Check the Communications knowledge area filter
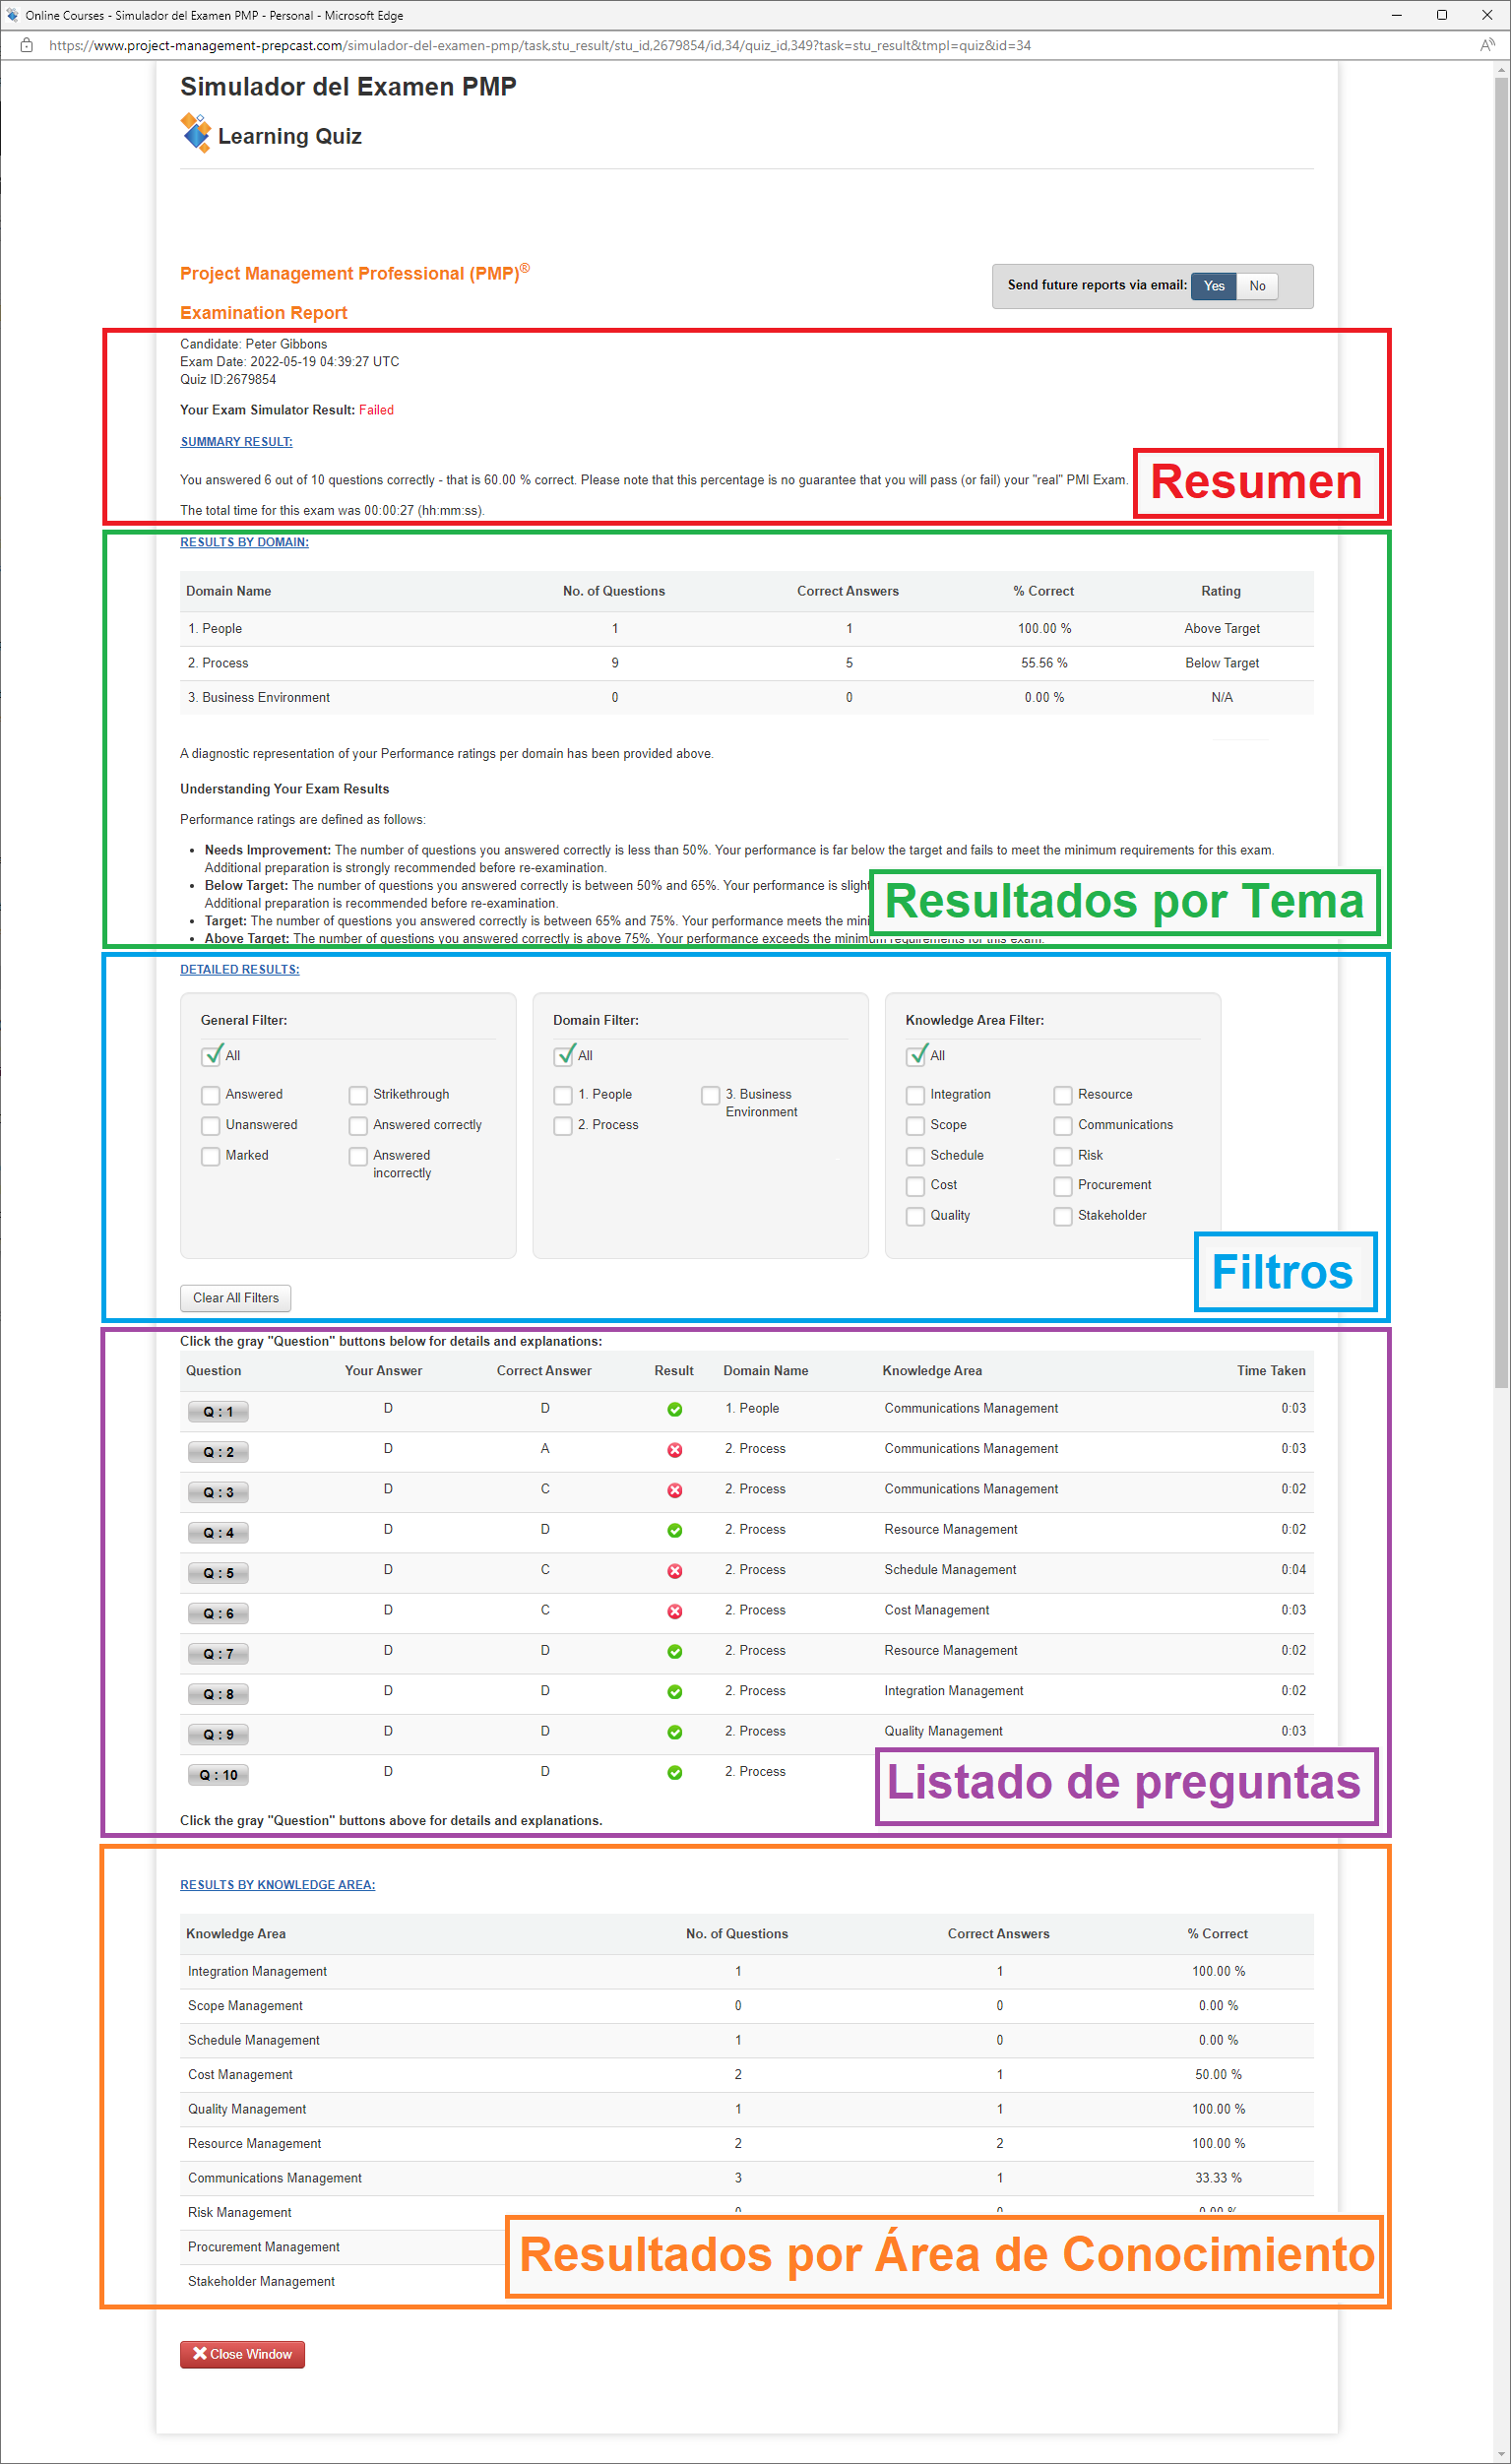Viewport: 1511px width, 2464px height. point(1063,1126)
